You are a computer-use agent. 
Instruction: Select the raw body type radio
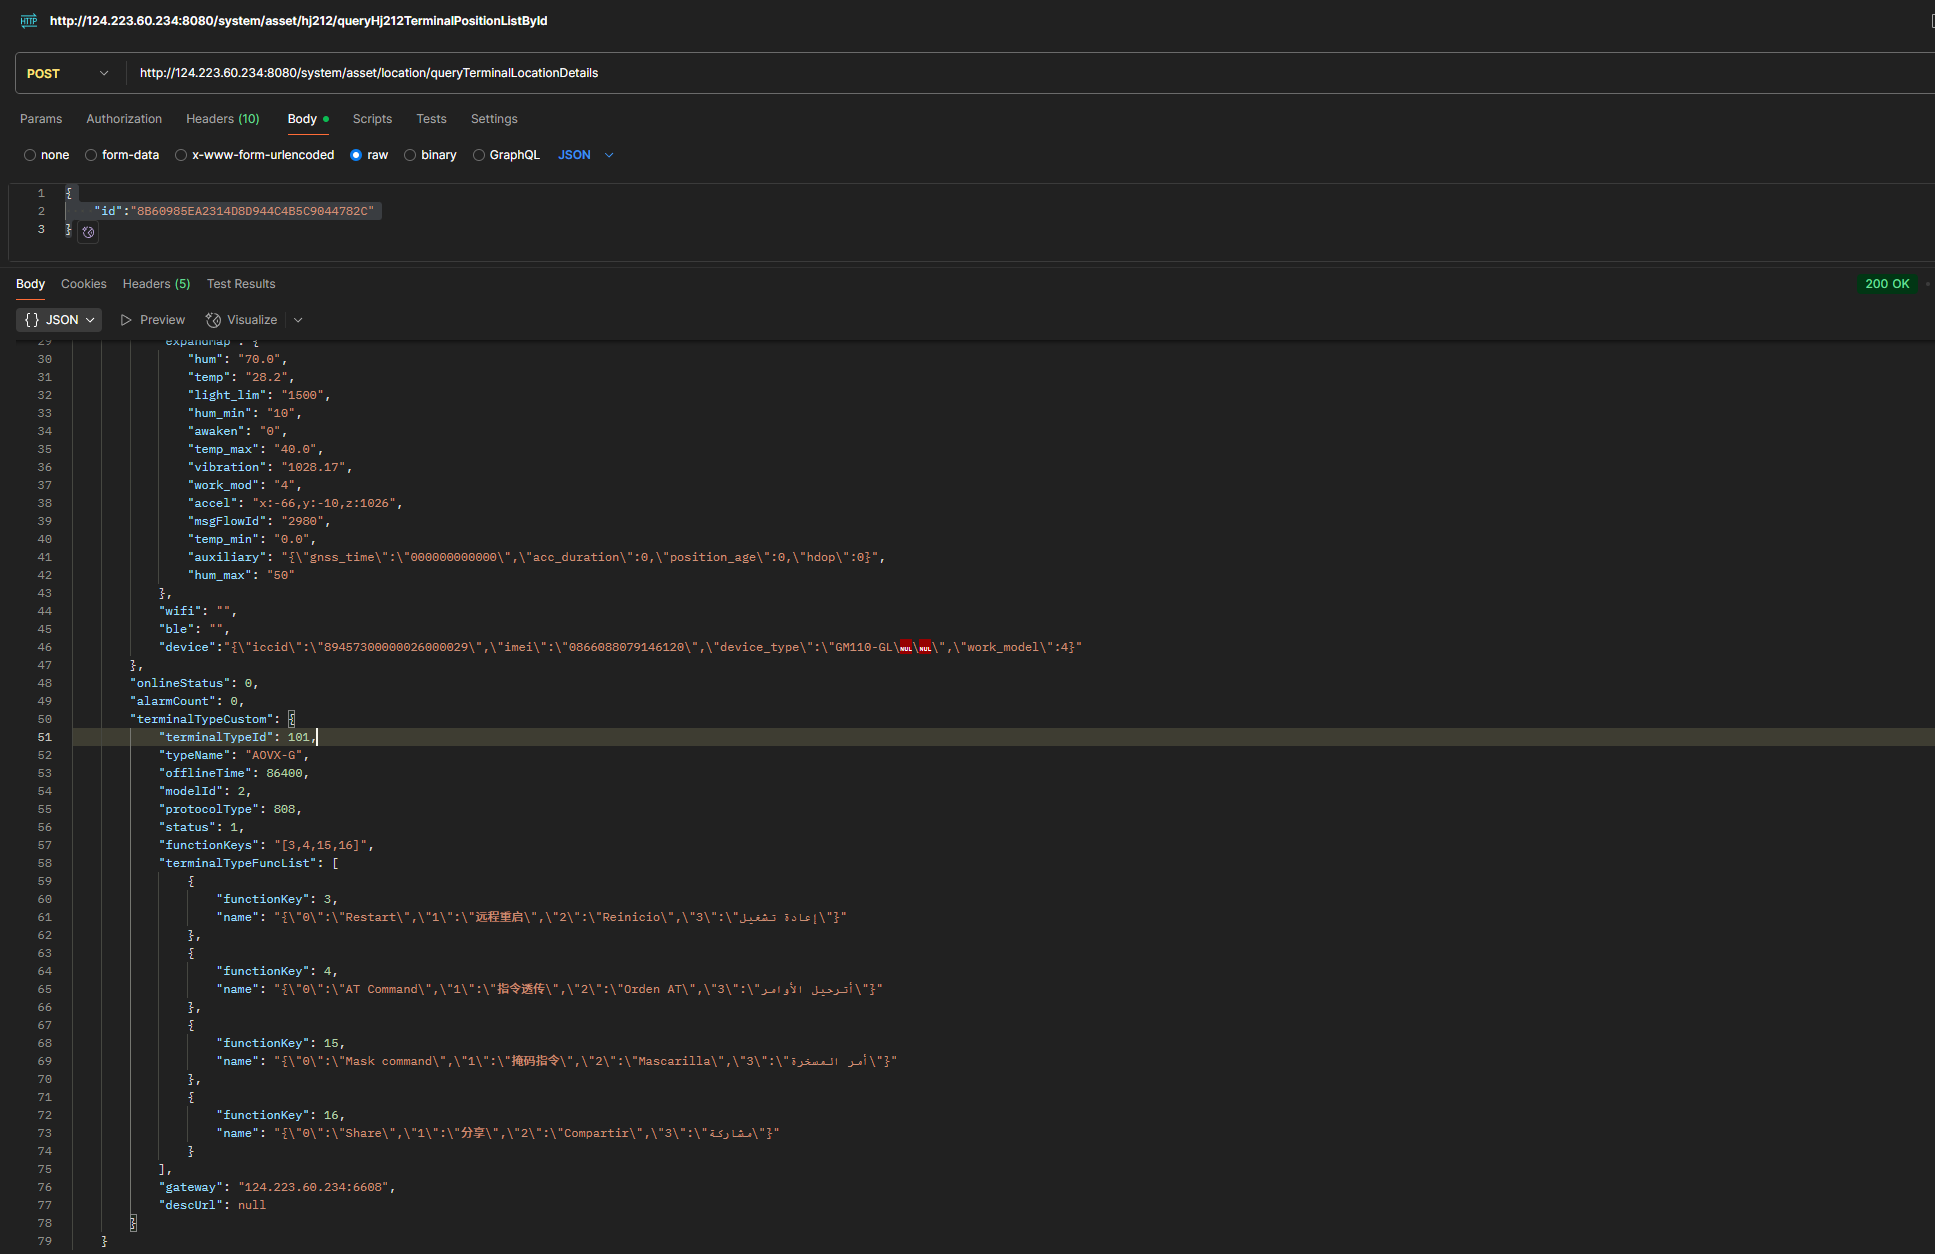coord(356,155)
